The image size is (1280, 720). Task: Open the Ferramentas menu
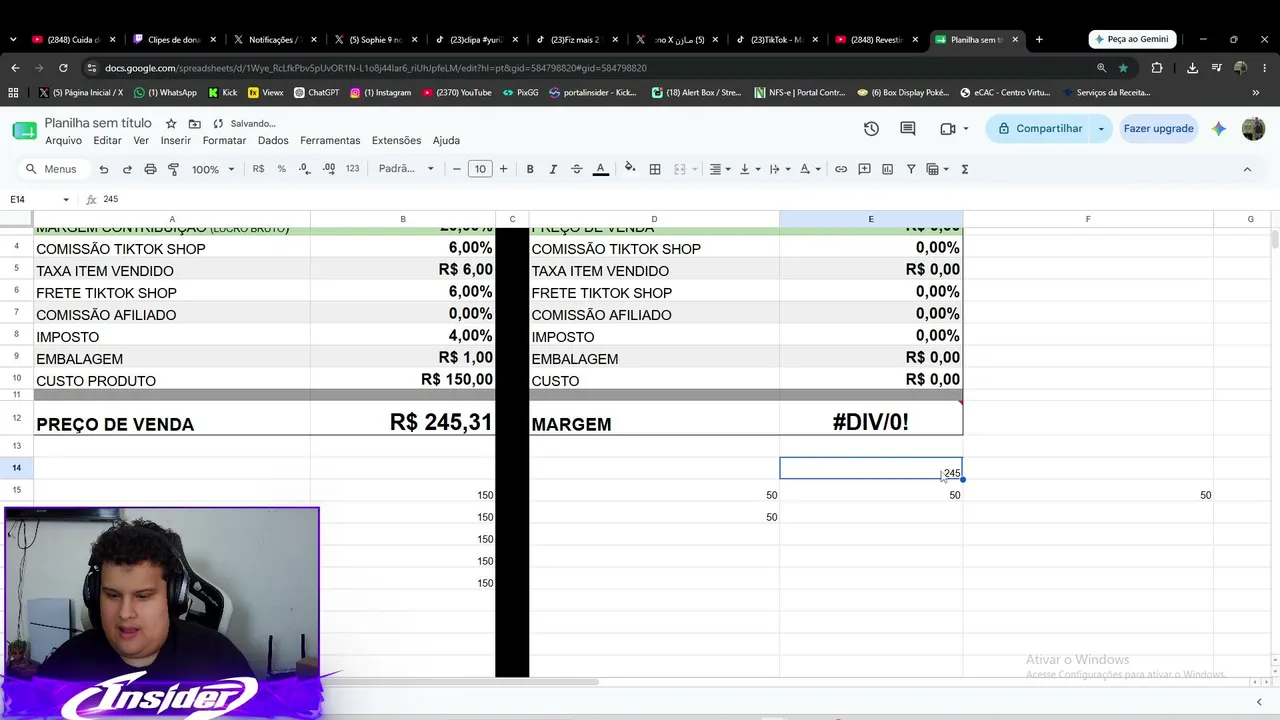tap(330, 140)
